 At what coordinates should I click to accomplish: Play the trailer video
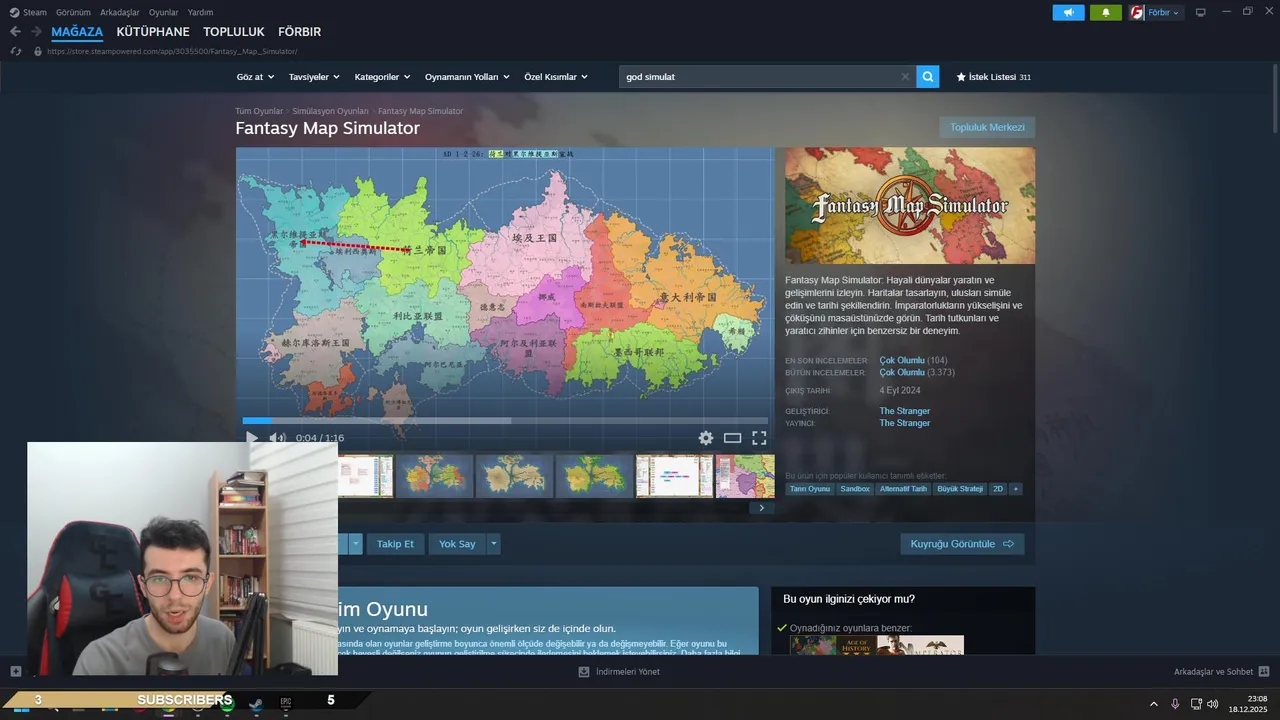(251, 438)
